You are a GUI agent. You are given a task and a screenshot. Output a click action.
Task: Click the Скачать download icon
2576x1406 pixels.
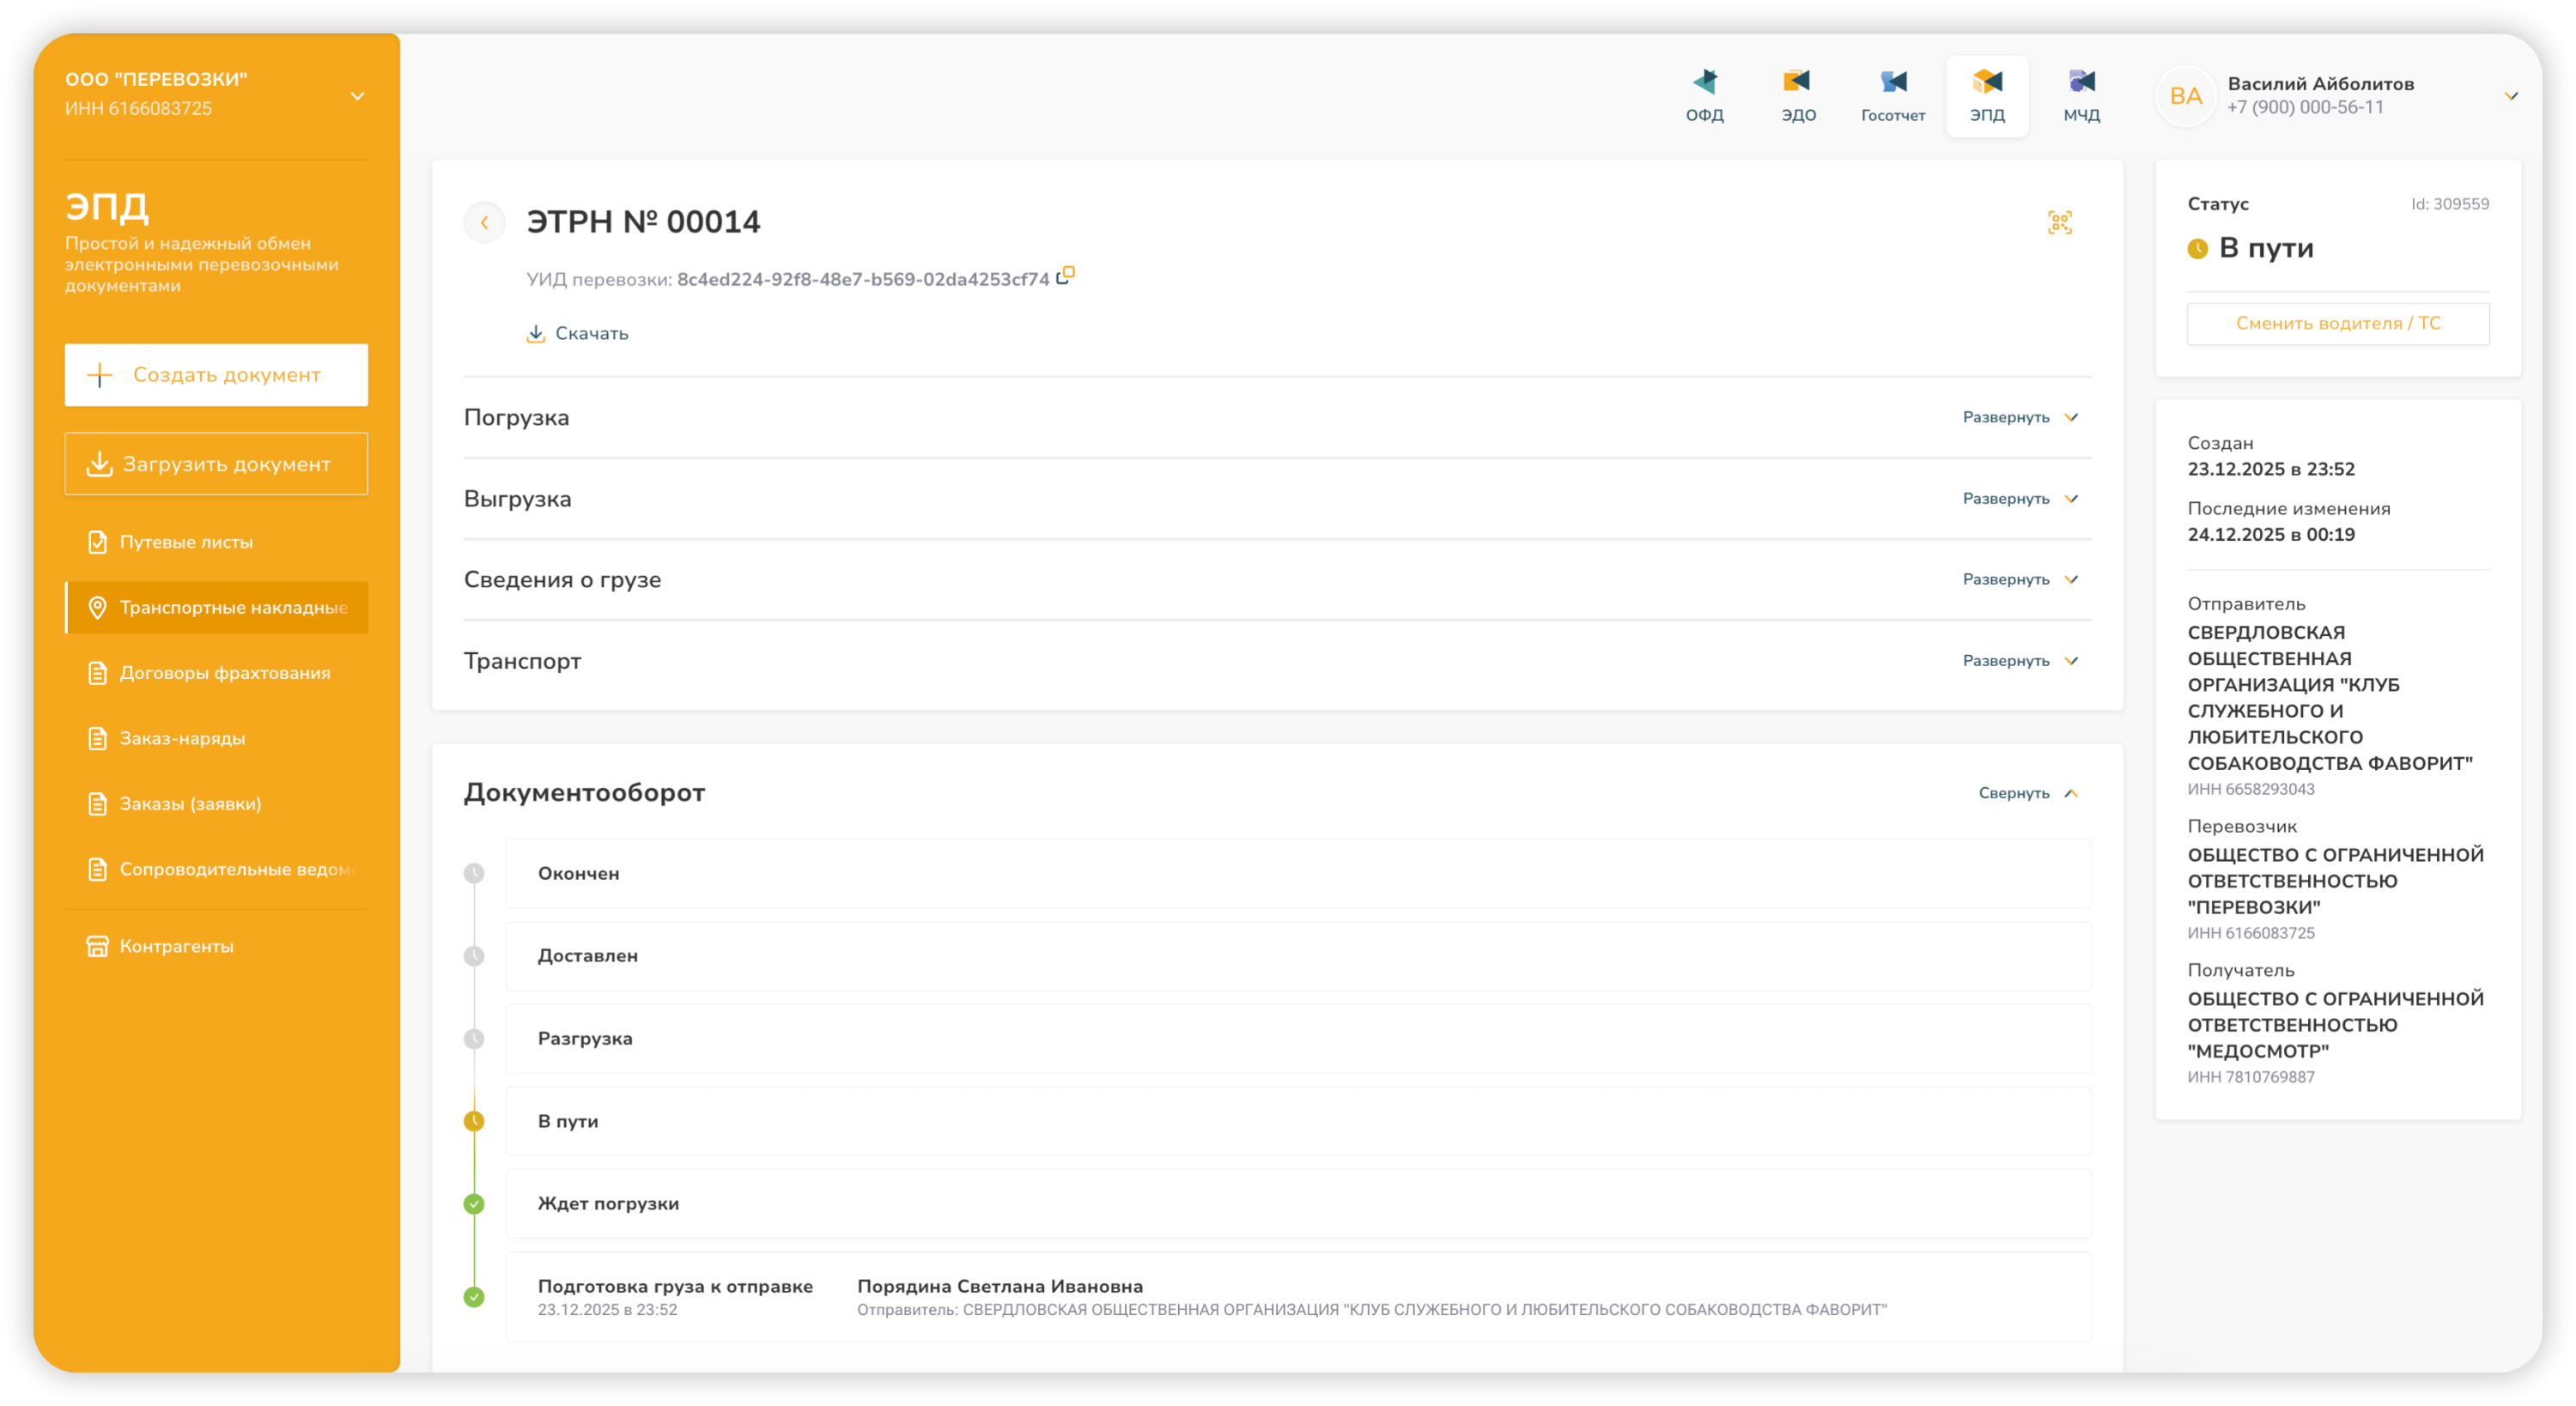tap(536, 334)
